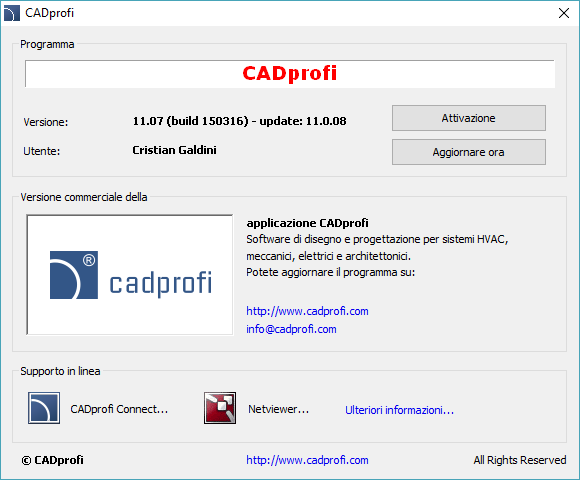Click the © CADprofi copyright text

[x=53, y=460]
